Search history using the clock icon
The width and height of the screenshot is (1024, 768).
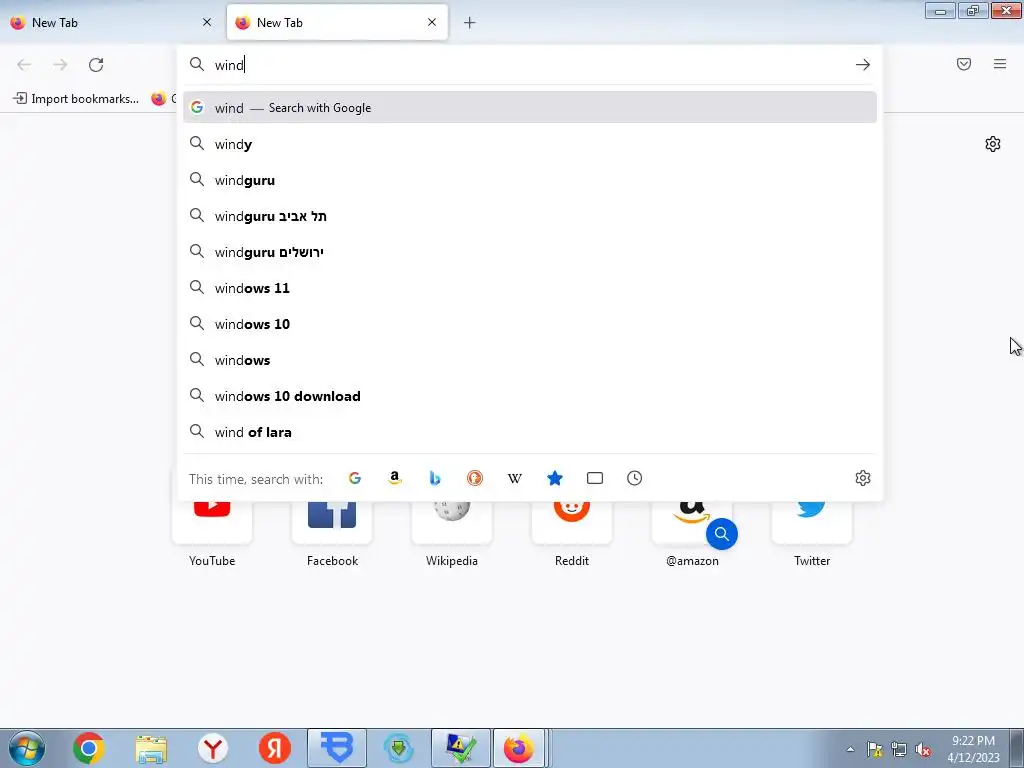click(x=635, y=478)
